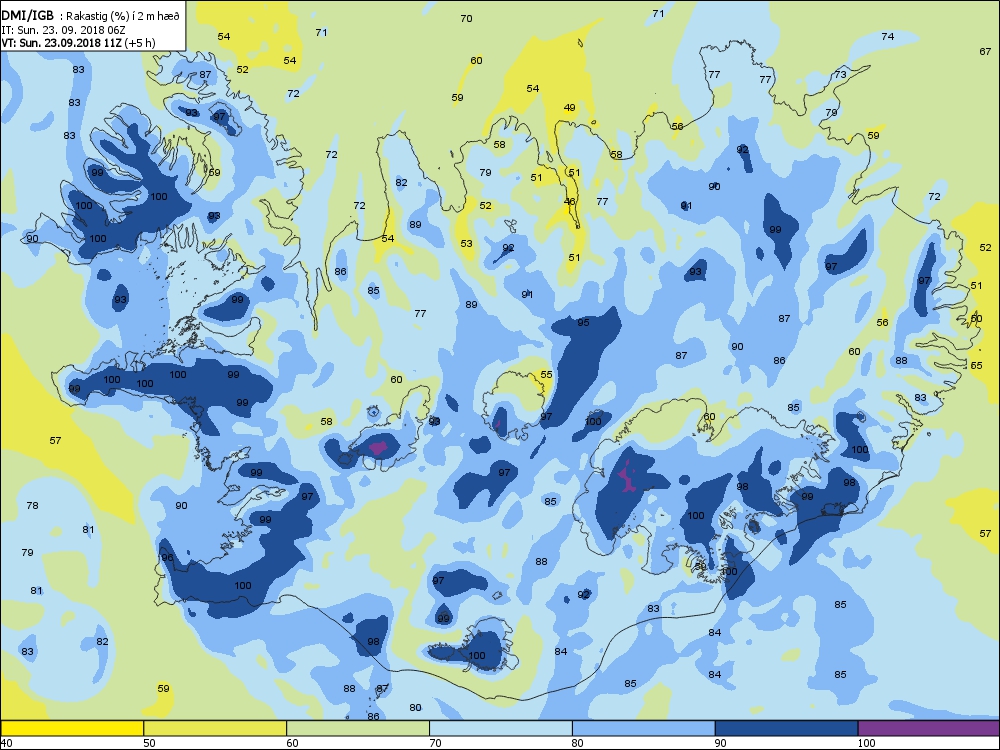1000x750 pixels.
Task: Click the pale yellow 50–60 legend swatch
Action: pyautogui.click(x=215, y=728)
